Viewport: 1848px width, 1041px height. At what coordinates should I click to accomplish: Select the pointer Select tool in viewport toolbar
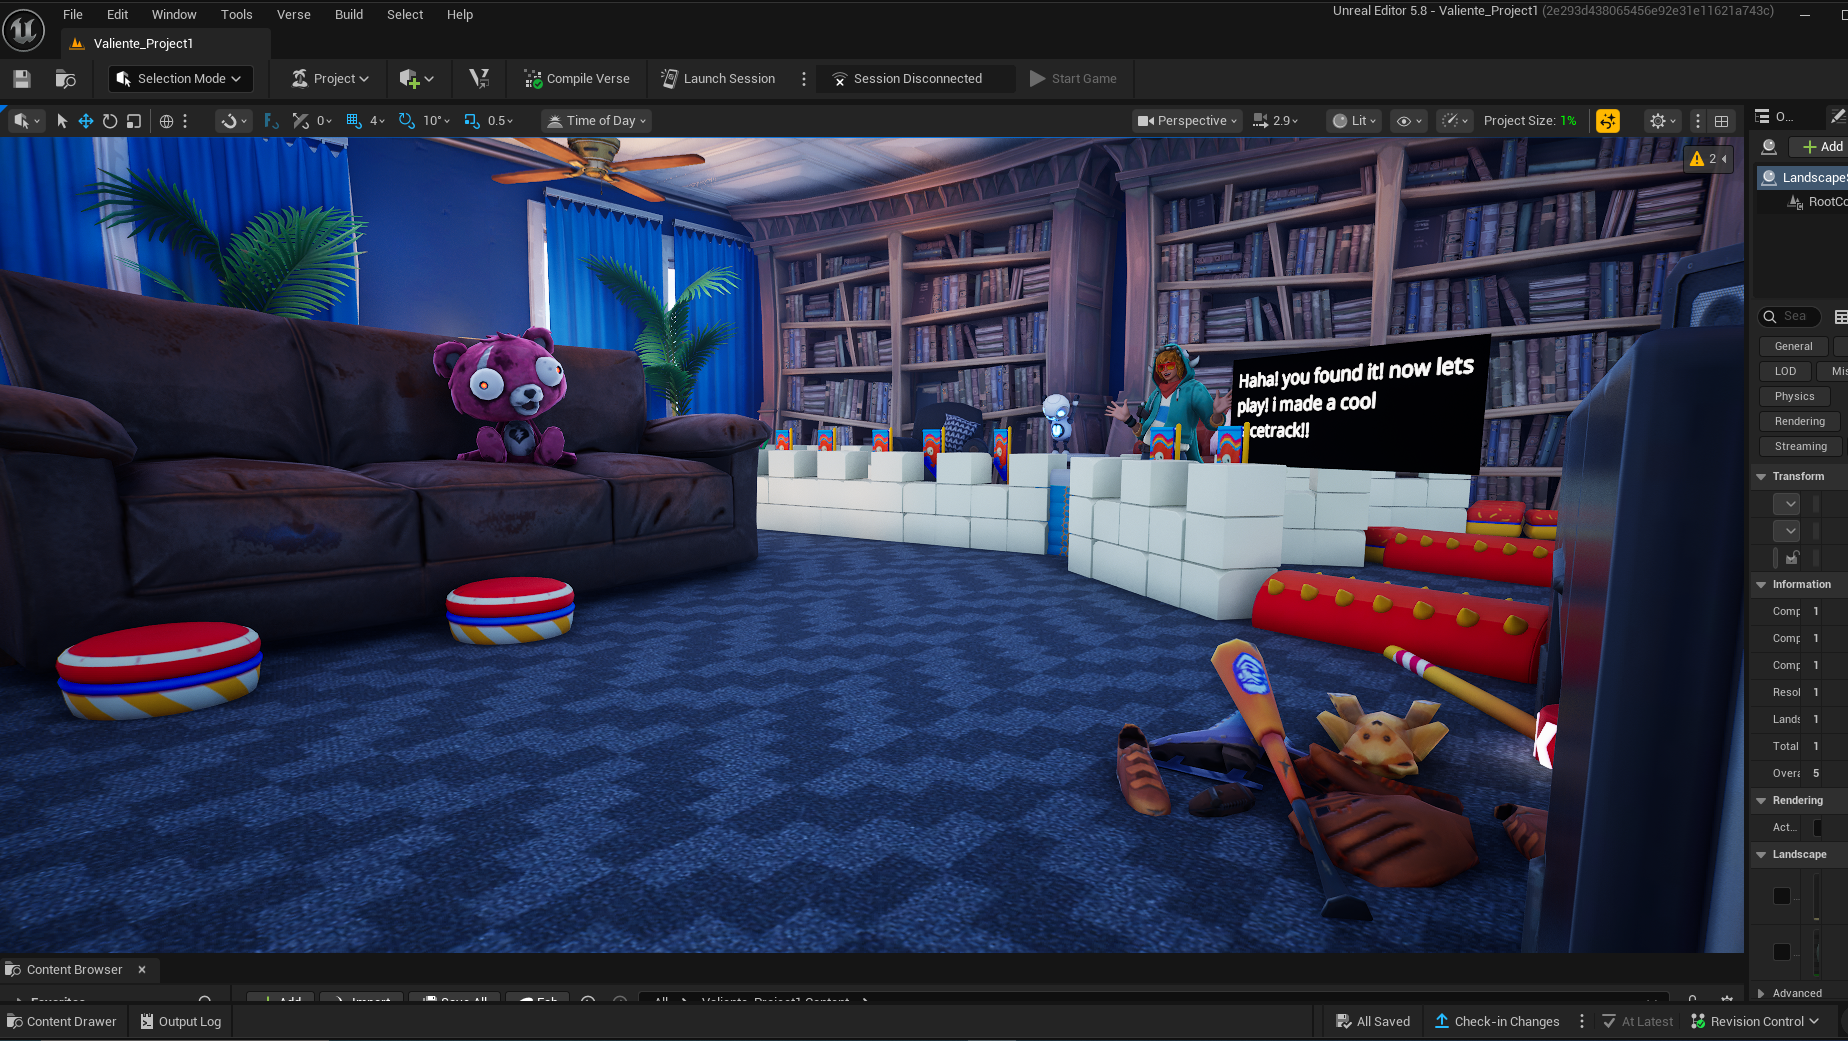pyautogui.click(x=62, y=121)
